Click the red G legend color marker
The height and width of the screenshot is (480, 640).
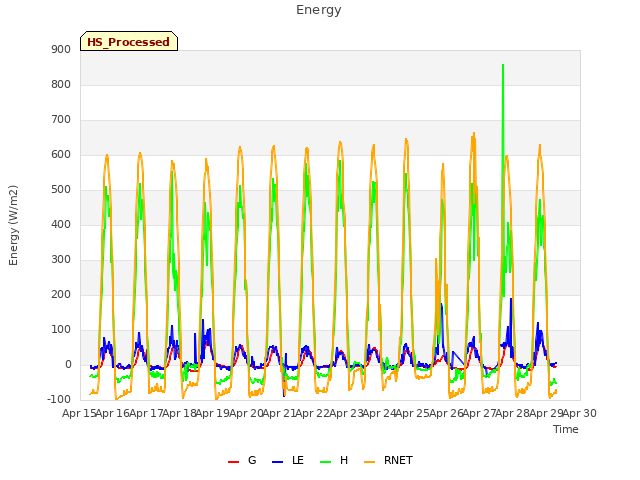(233, 462)
